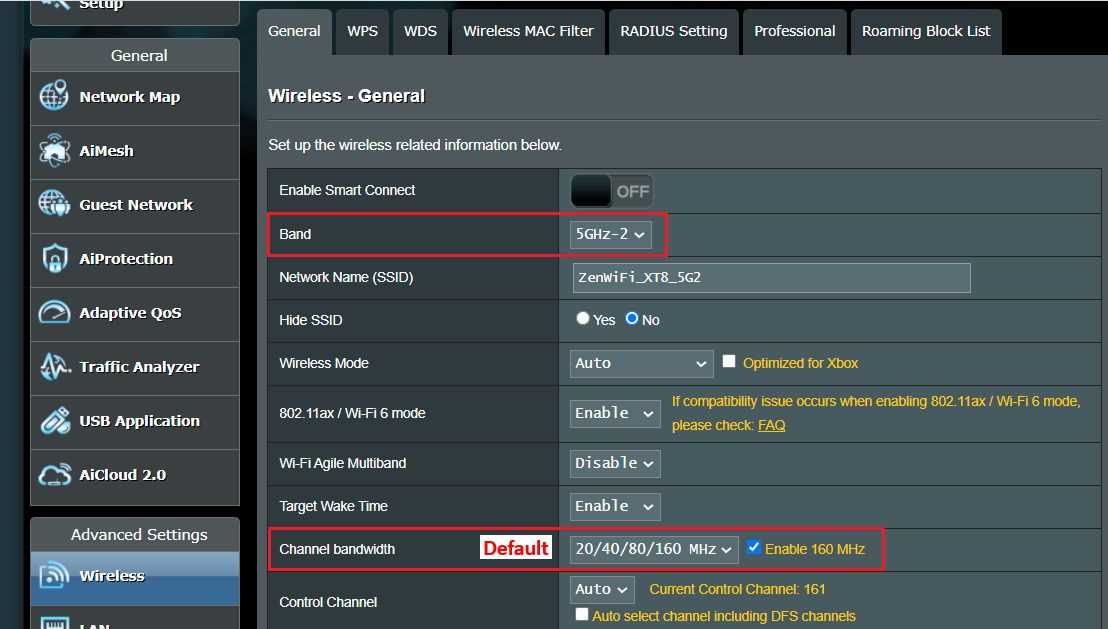Screen dimensions: 1108x629
Task: Switch to the WPS tab
Action: (x=363, y=32)
